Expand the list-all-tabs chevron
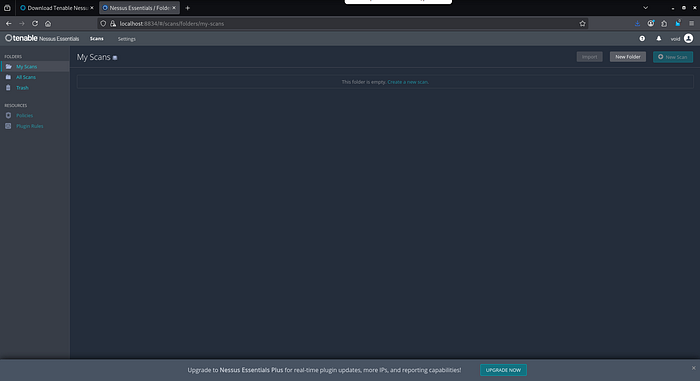Viewport: 700px width, 381px height. (645, 8)
